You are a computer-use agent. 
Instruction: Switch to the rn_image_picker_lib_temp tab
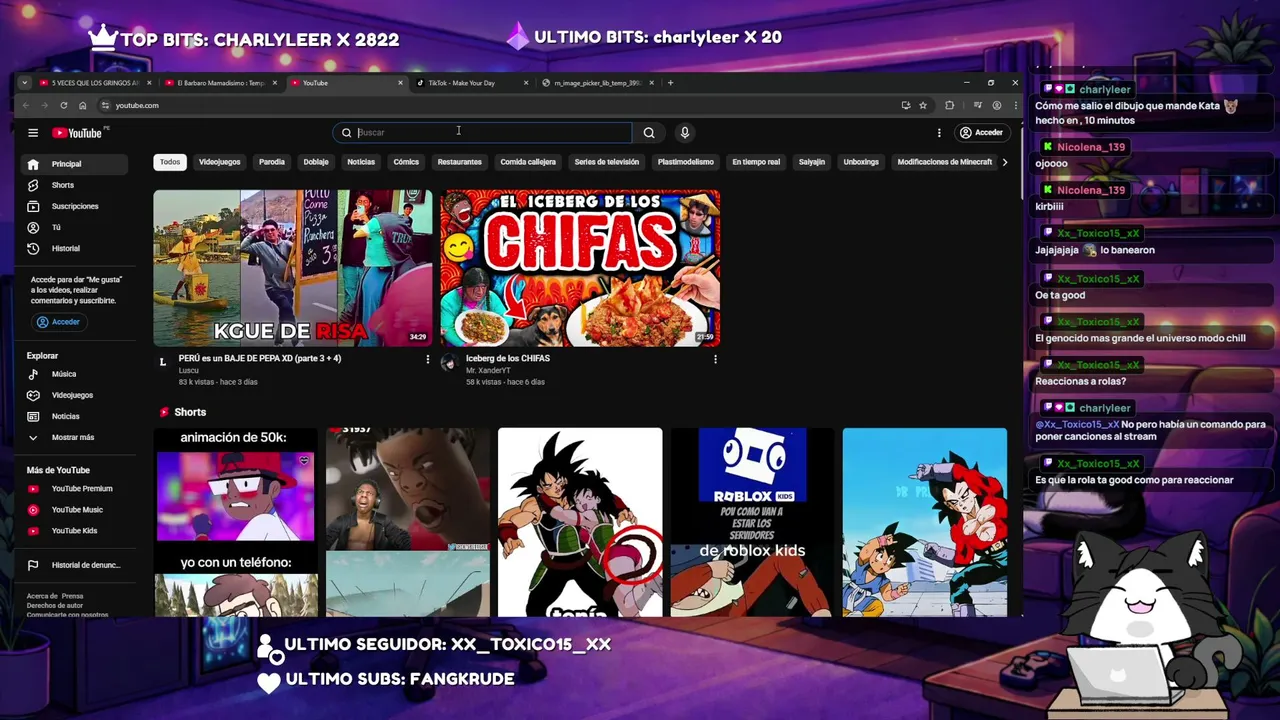coord(598,83)
